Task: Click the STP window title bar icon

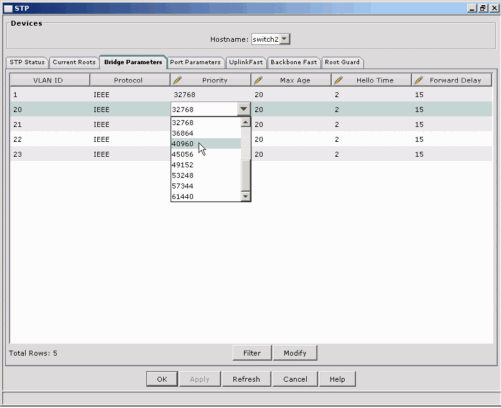Action: (8, 8)
